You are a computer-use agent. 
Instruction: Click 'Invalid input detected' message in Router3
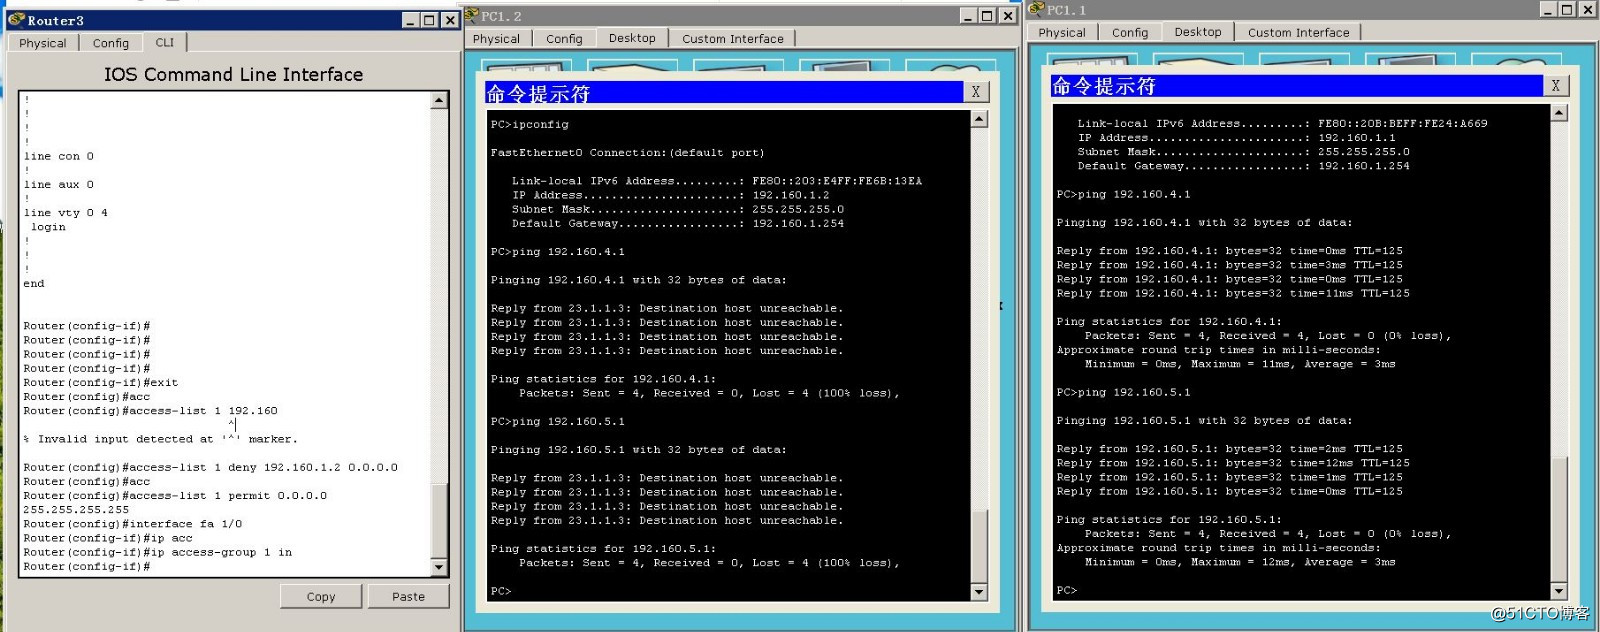160,439
